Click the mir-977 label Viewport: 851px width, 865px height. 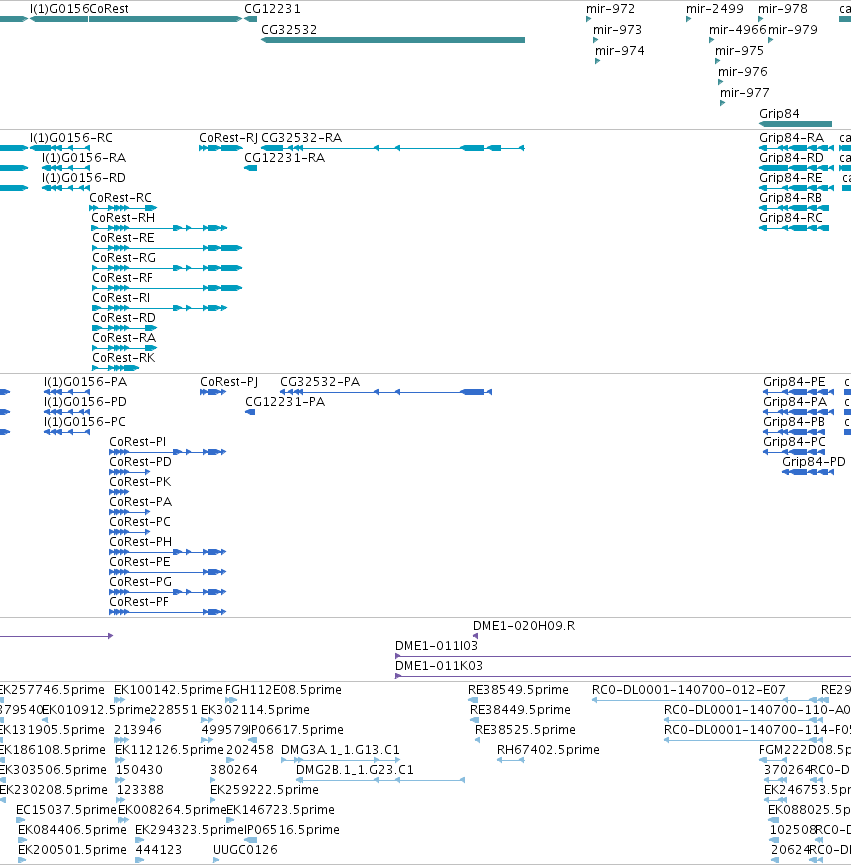[x=745, y=93]
